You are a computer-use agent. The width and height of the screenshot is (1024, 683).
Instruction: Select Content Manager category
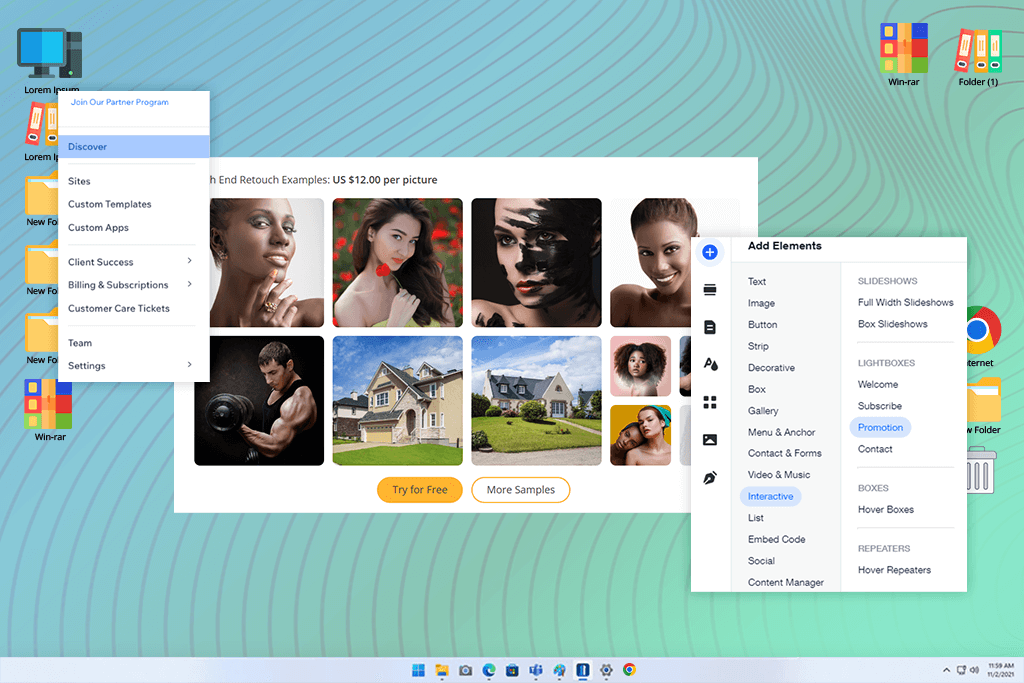point(786,582)
